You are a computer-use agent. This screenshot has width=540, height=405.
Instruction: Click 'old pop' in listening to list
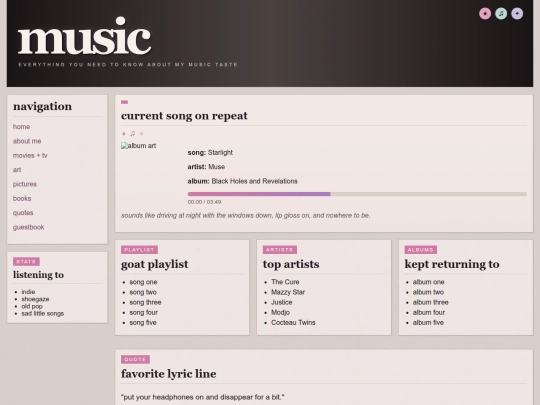[32, 307]
